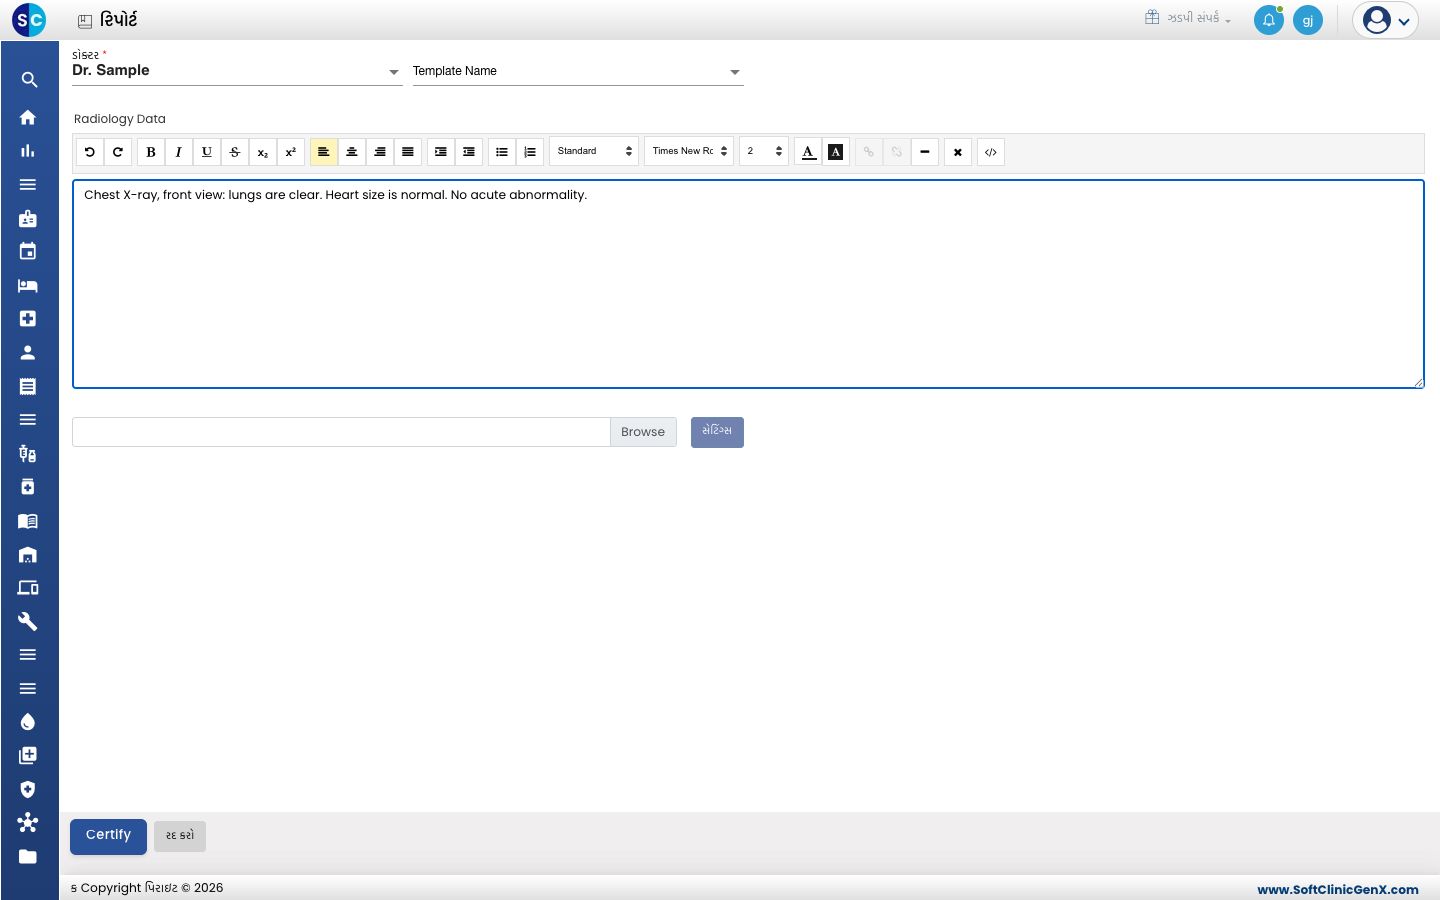Expand the Template Name dropdown

tap(578, 71)
